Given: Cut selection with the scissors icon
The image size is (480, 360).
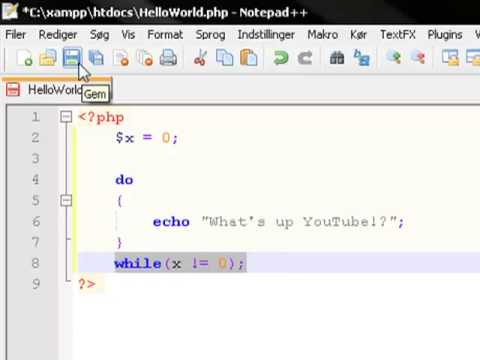Looking at the screenshot, I should tap(200, 58).
